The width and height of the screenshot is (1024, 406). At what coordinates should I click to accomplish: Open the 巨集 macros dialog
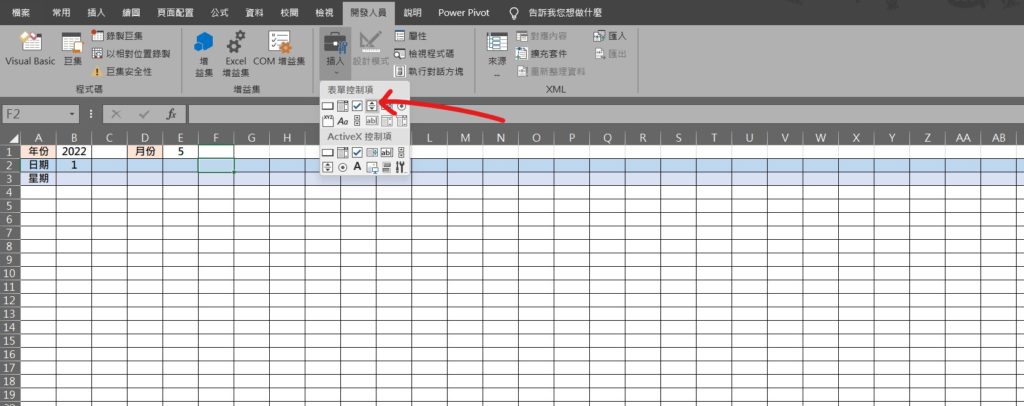72,50
